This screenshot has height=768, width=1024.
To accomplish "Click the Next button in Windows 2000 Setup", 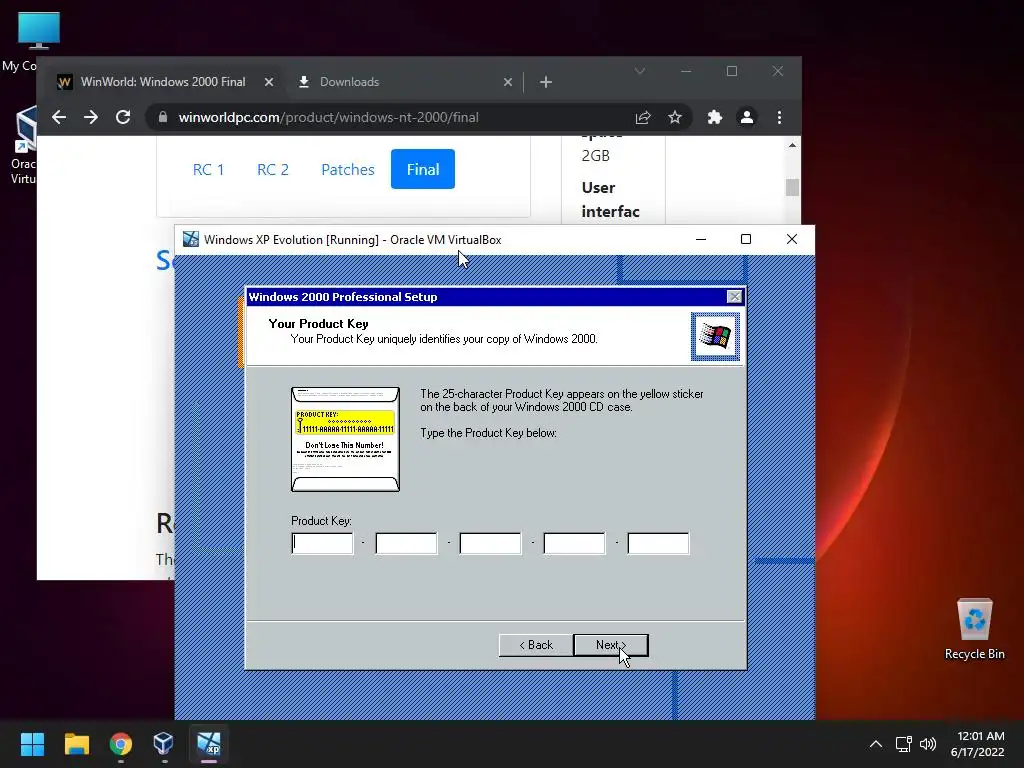I will coord(611,645).
